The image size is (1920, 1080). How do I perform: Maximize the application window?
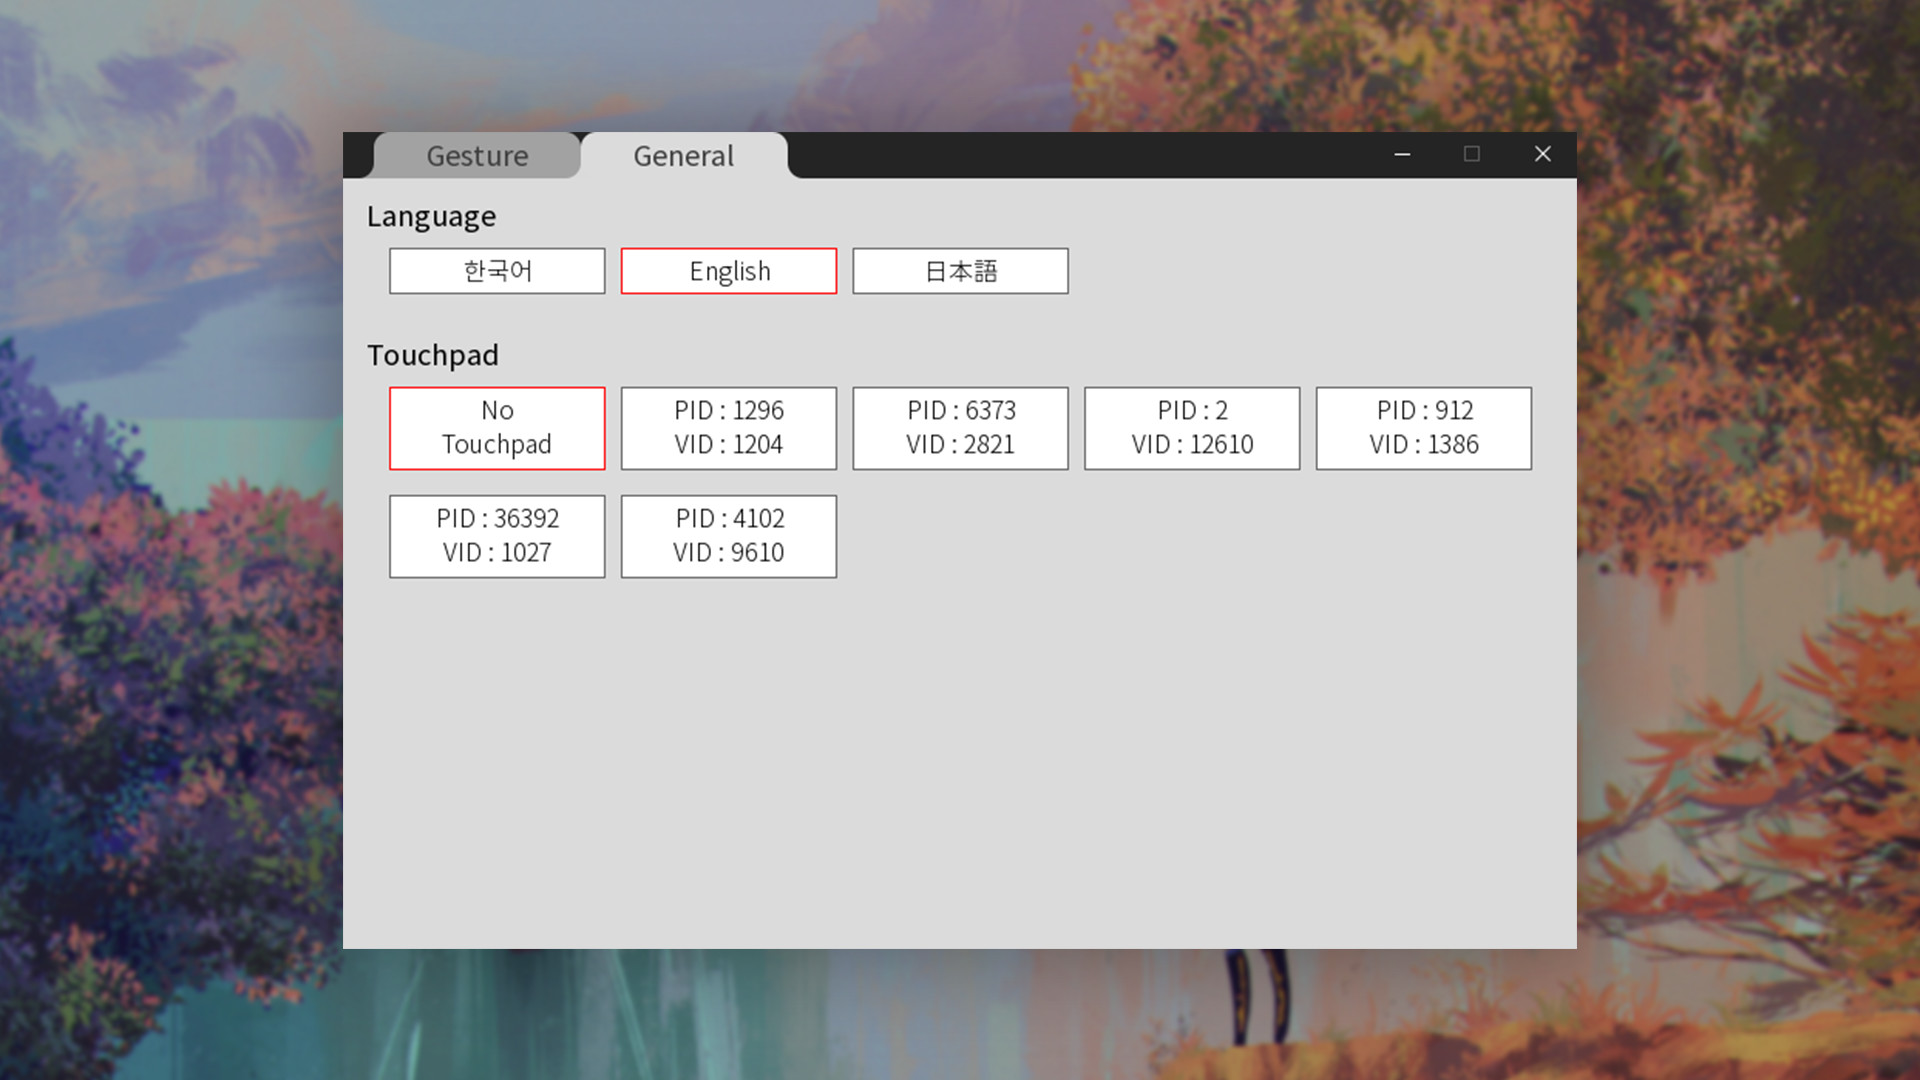point(1472,155)
